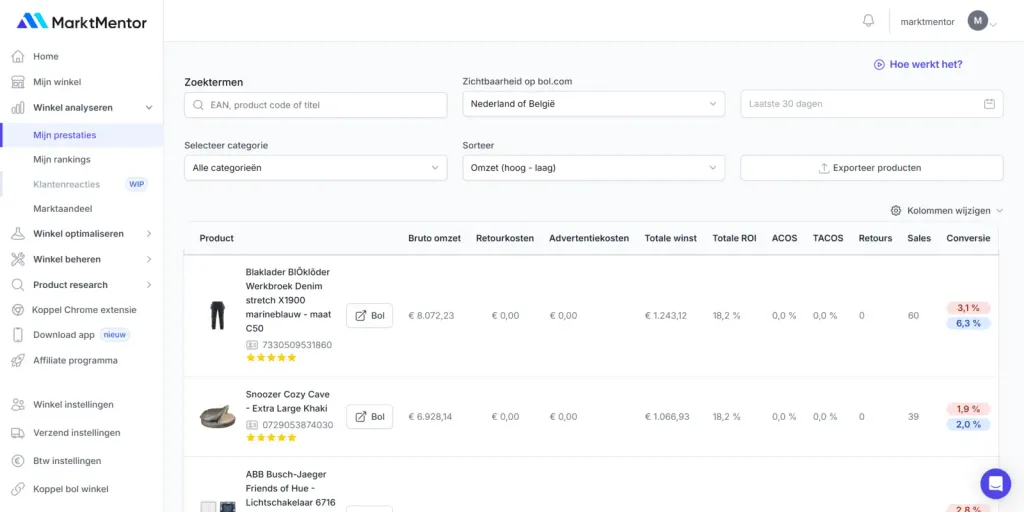Image resolution: width=1024 pixels, height=512 pixels.
Task: Click the nieuw badge next to Download app
Action: pyautogui.click(x=115, y=335)
